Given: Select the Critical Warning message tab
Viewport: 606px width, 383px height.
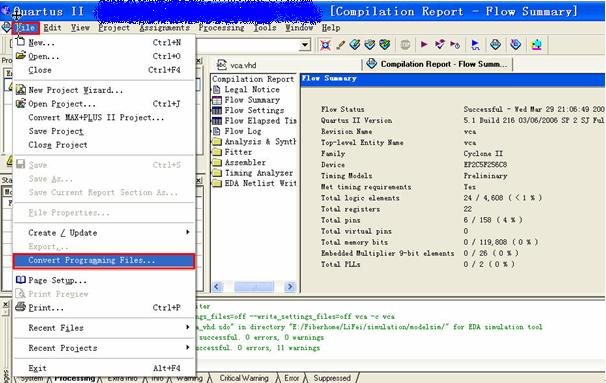Looking at the screenshot, I should 243,378.
